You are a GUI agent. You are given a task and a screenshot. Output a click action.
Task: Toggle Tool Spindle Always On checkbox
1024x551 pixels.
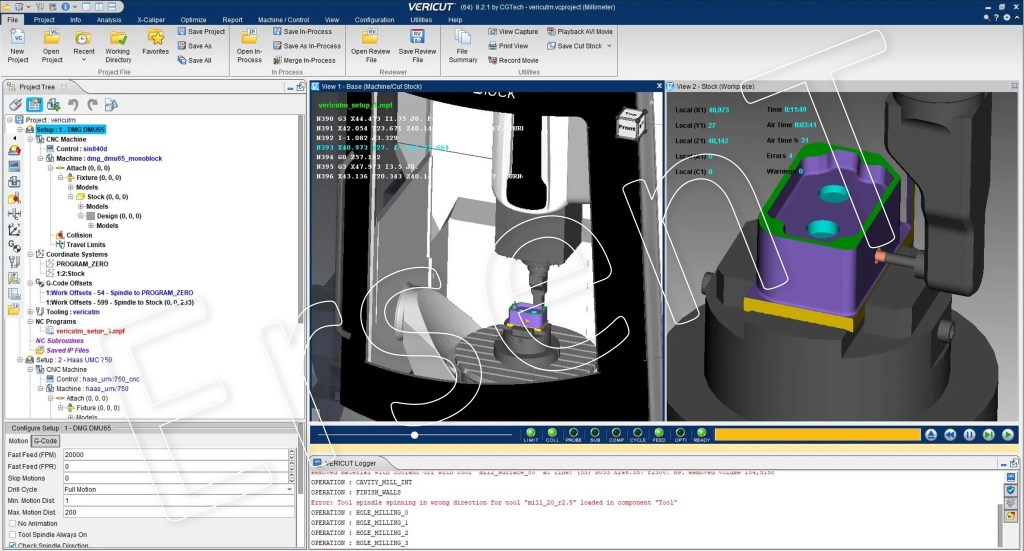[x=12, y=534]
